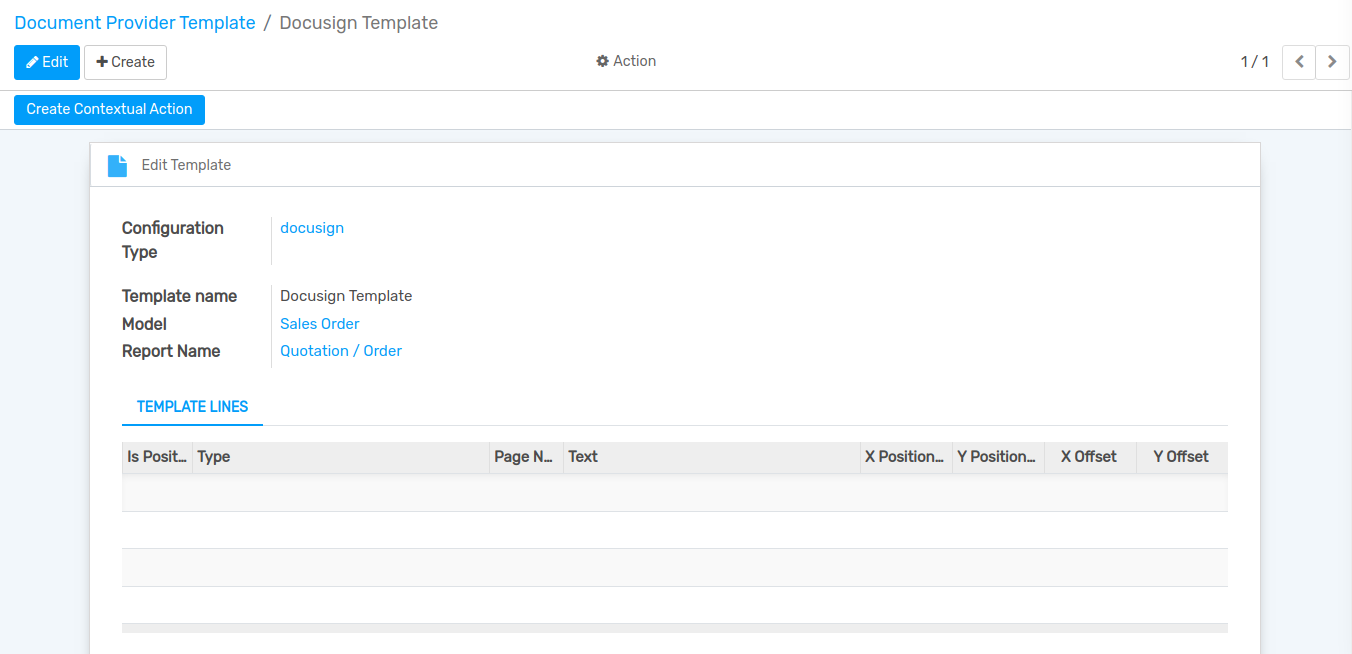Open the Quotation / Order report link
The width and height of the screenshot is (1352, 654).
click(341, 351)
